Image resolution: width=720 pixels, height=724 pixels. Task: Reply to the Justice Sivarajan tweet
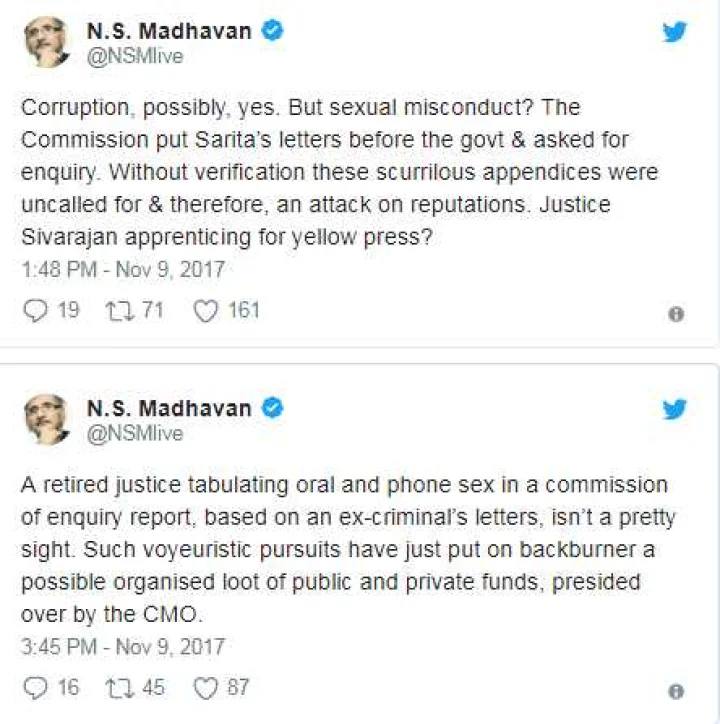[36, 310]
